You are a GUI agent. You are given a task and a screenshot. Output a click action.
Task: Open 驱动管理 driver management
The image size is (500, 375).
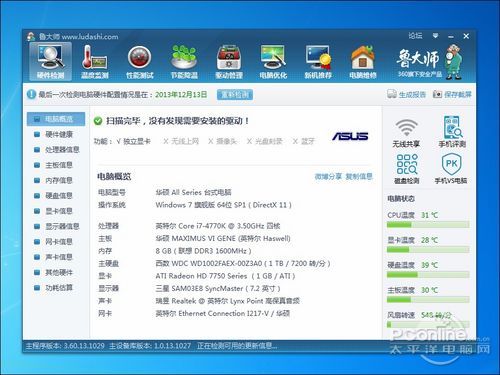(229, 61)
